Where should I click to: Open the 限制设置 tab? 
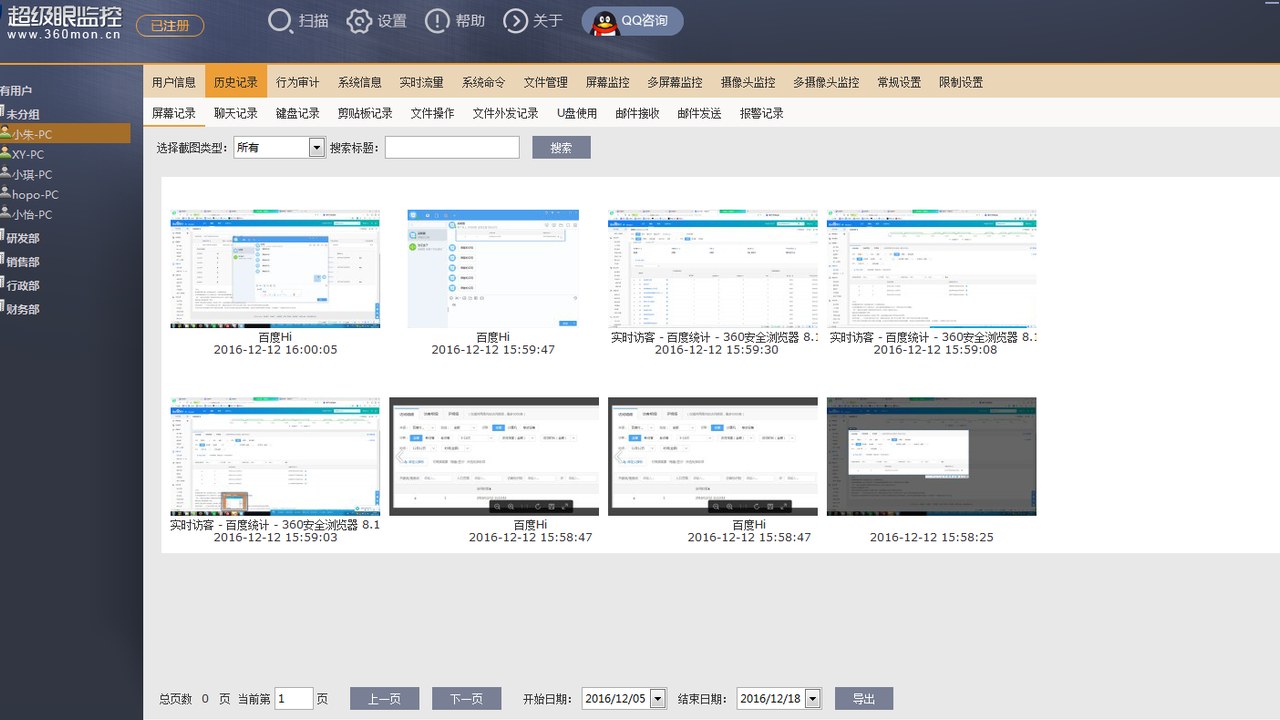click(x=961, y=82)
